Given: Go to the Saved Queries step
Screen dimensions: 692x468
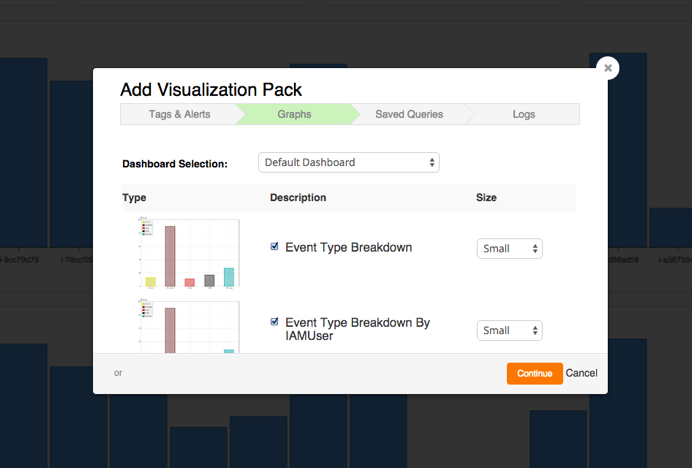Looking at the screenshot, I should pyautogui.click(x=409, y=114).
